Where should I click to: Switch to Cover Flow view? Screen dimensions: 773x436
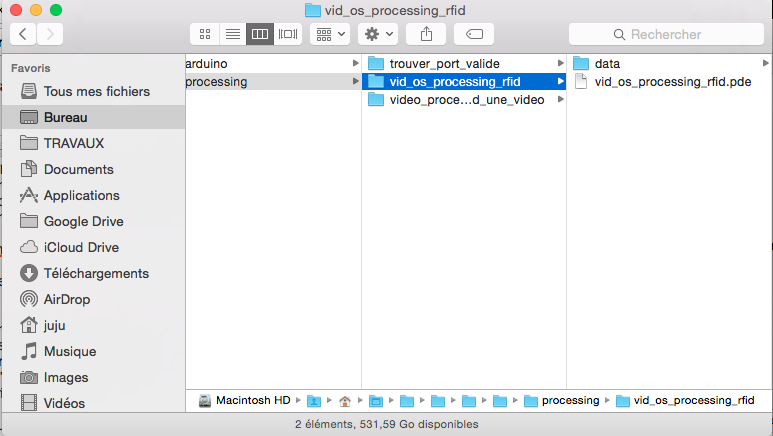(289, 34)
